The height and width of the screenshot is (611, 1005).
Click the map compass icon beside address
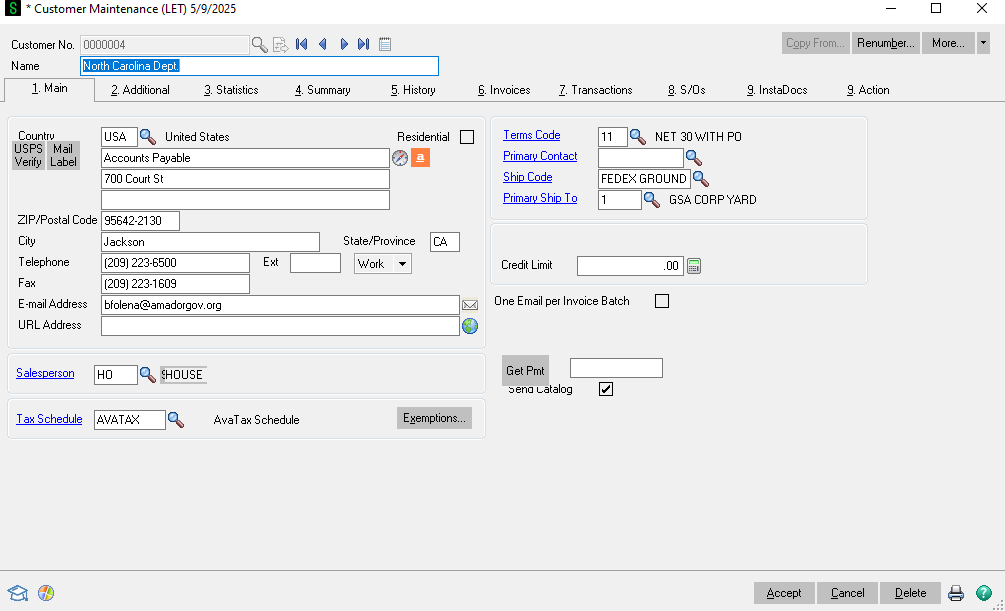click(x=400, y=158)
